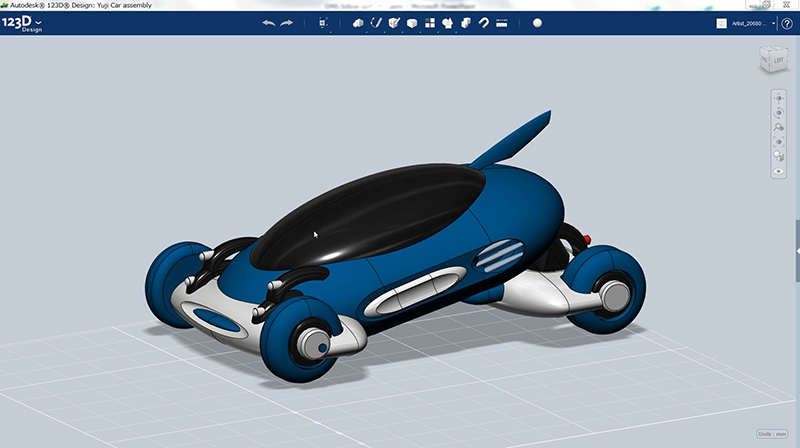The image size is (800, 448).
Task: Select the Pattern grid tool
Action: (430, 23)
